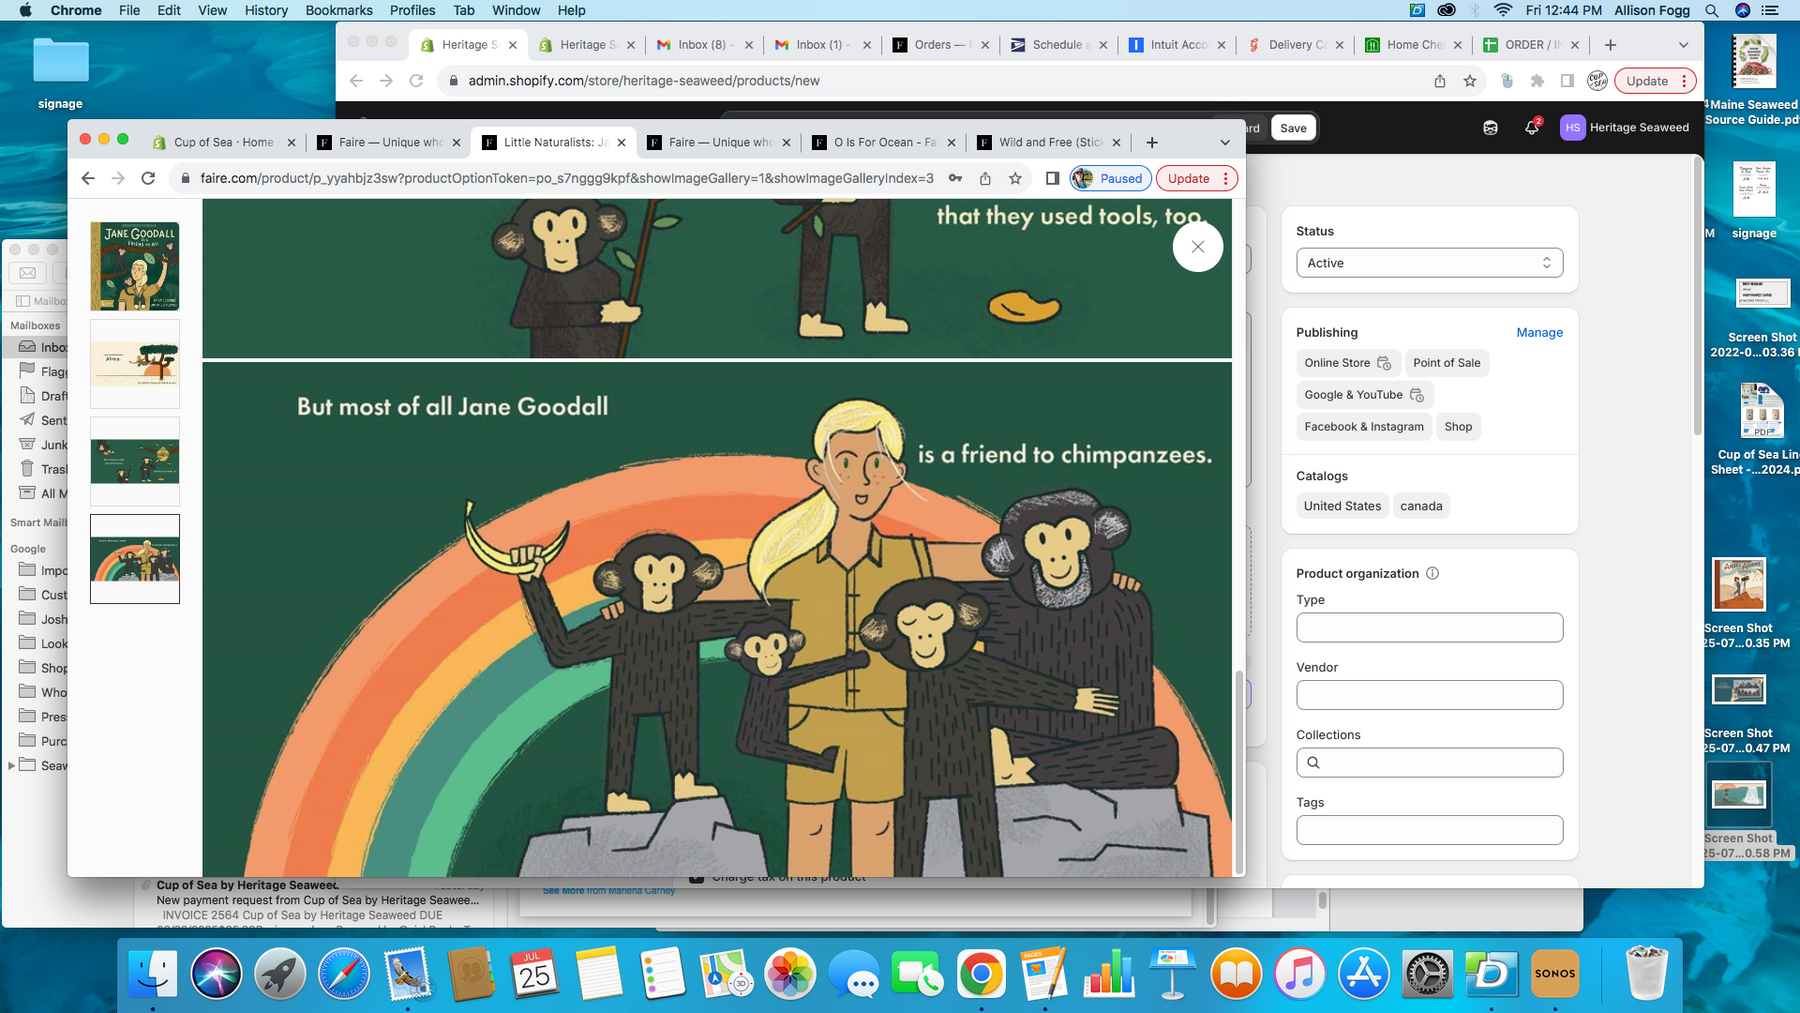1800x1013 pixels.
Task: Close the Faire image gallery overlay
Action: (x=1197, y=247)
